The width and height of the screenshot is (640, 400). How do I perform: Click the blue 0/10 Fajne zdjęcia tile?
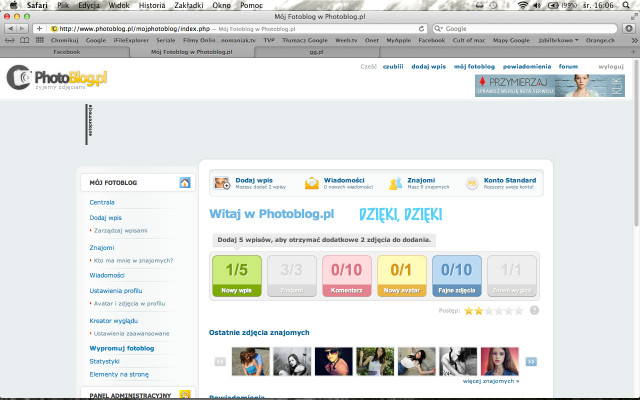457,276
